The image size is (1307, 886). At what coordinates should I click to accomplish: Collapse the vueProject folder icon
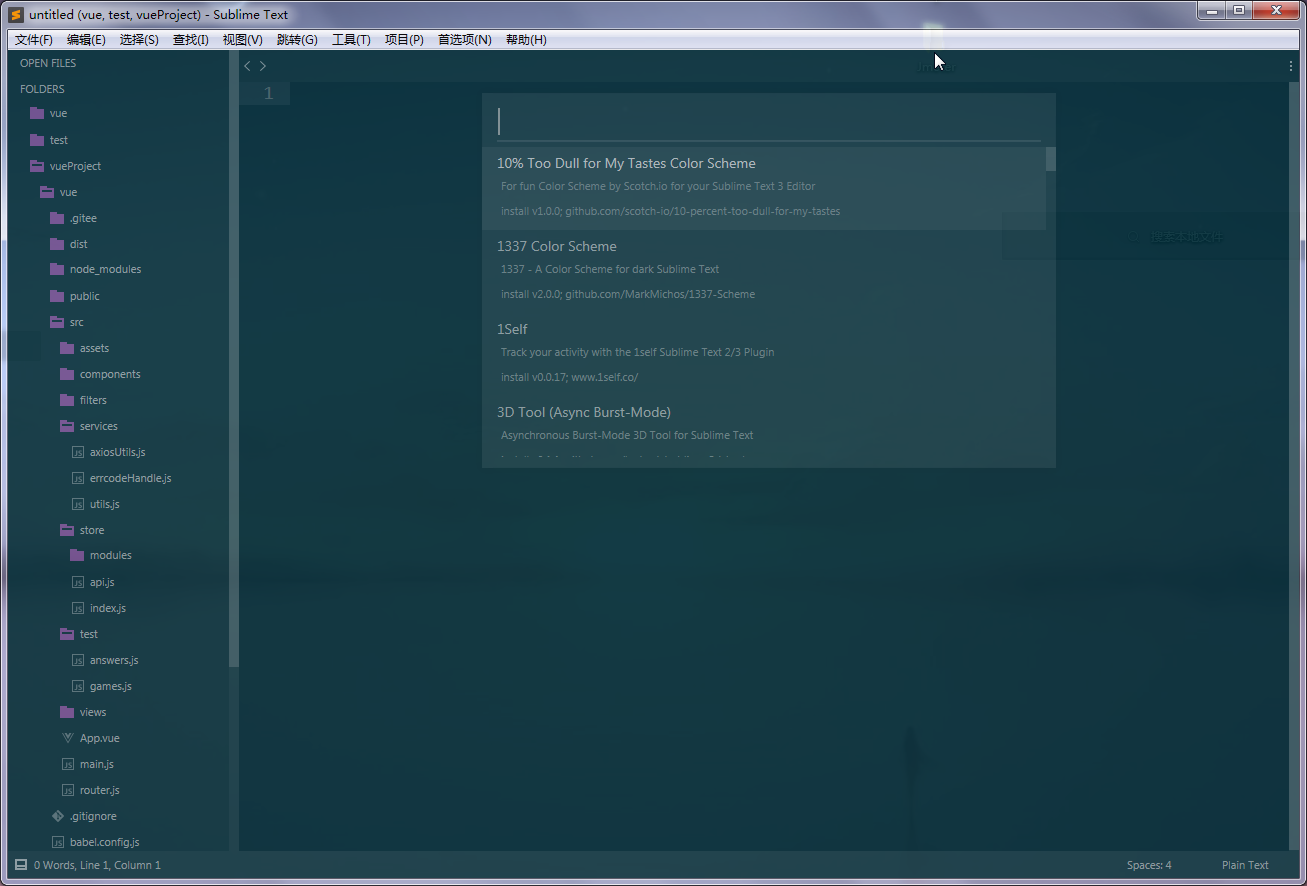coord(37,166)
